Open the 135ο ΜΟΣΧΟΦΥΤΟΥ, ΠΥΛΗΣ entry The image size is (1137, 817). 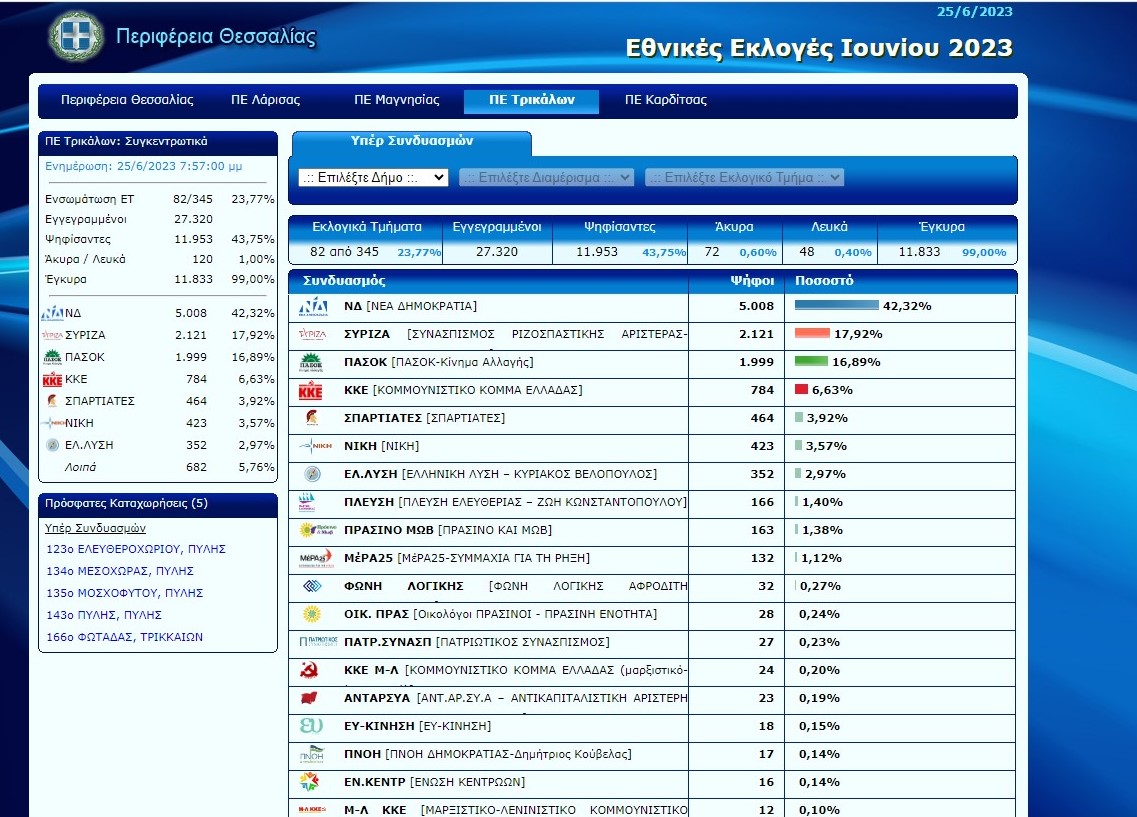pyautogui.click(x=125, y=593)
